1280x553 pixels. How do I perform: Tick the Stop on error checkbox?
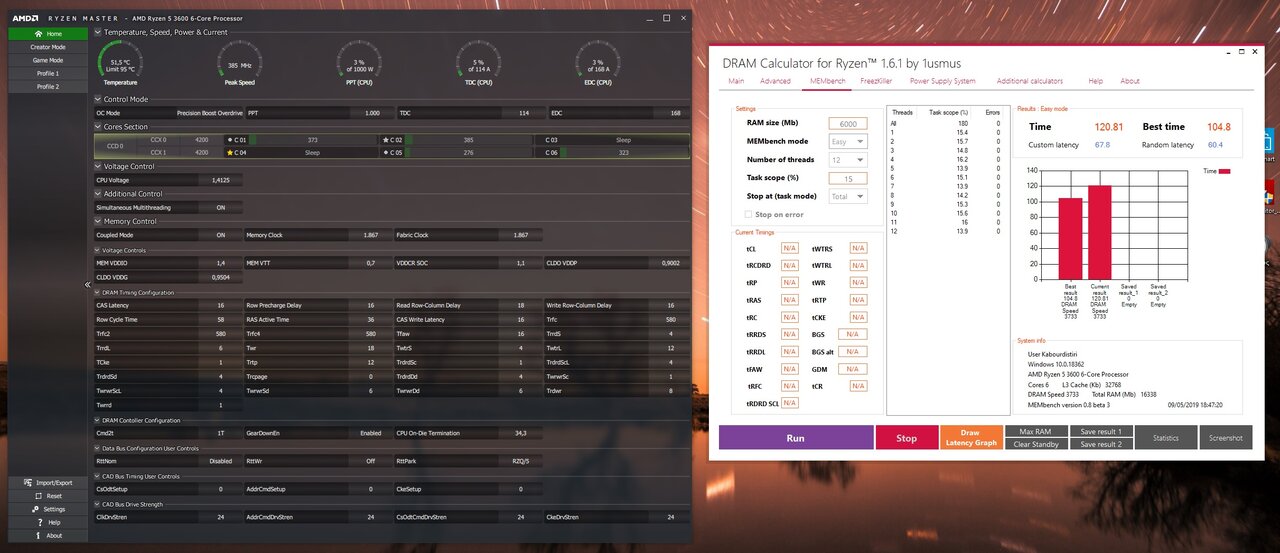click(x=749, y=215)
